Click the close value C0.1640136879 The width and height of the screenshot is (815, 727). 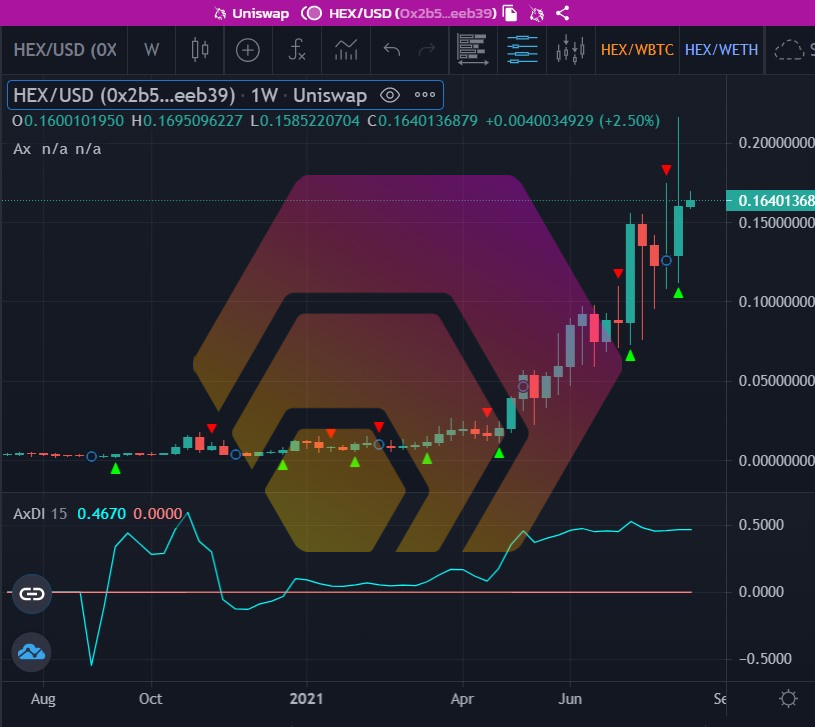pos(422,121)
